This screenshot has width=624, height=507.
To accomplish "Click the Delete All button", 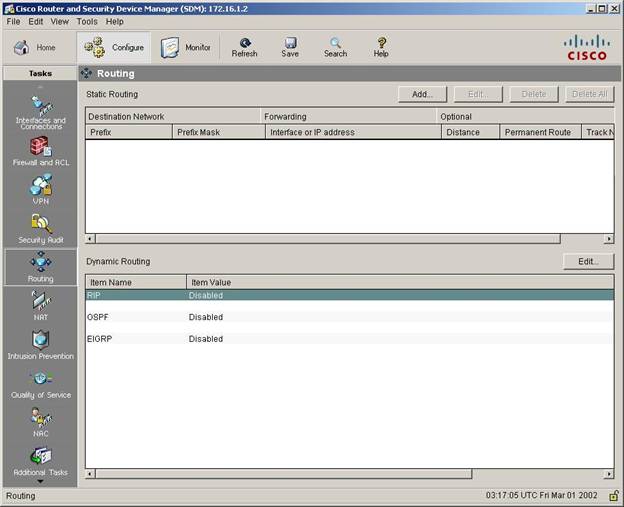I will point(589,94).
